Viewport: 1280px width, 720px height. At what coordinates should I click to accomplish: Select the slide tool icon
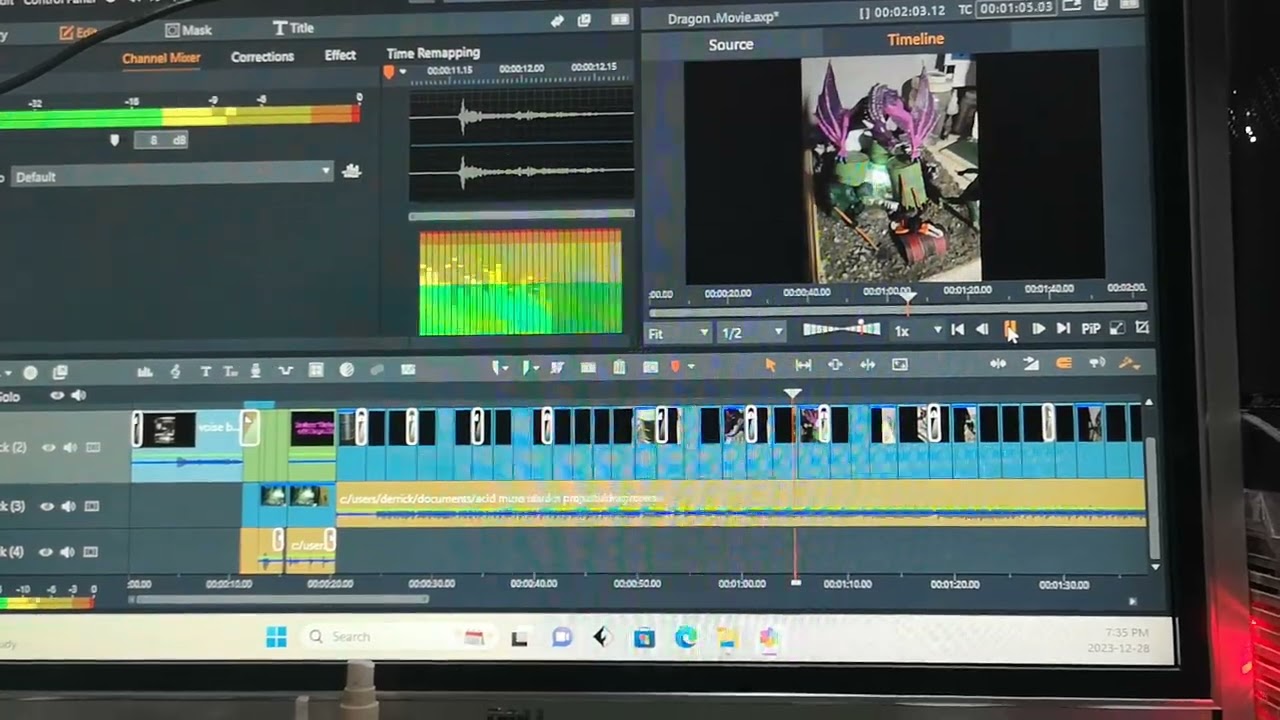coord(835,365)
